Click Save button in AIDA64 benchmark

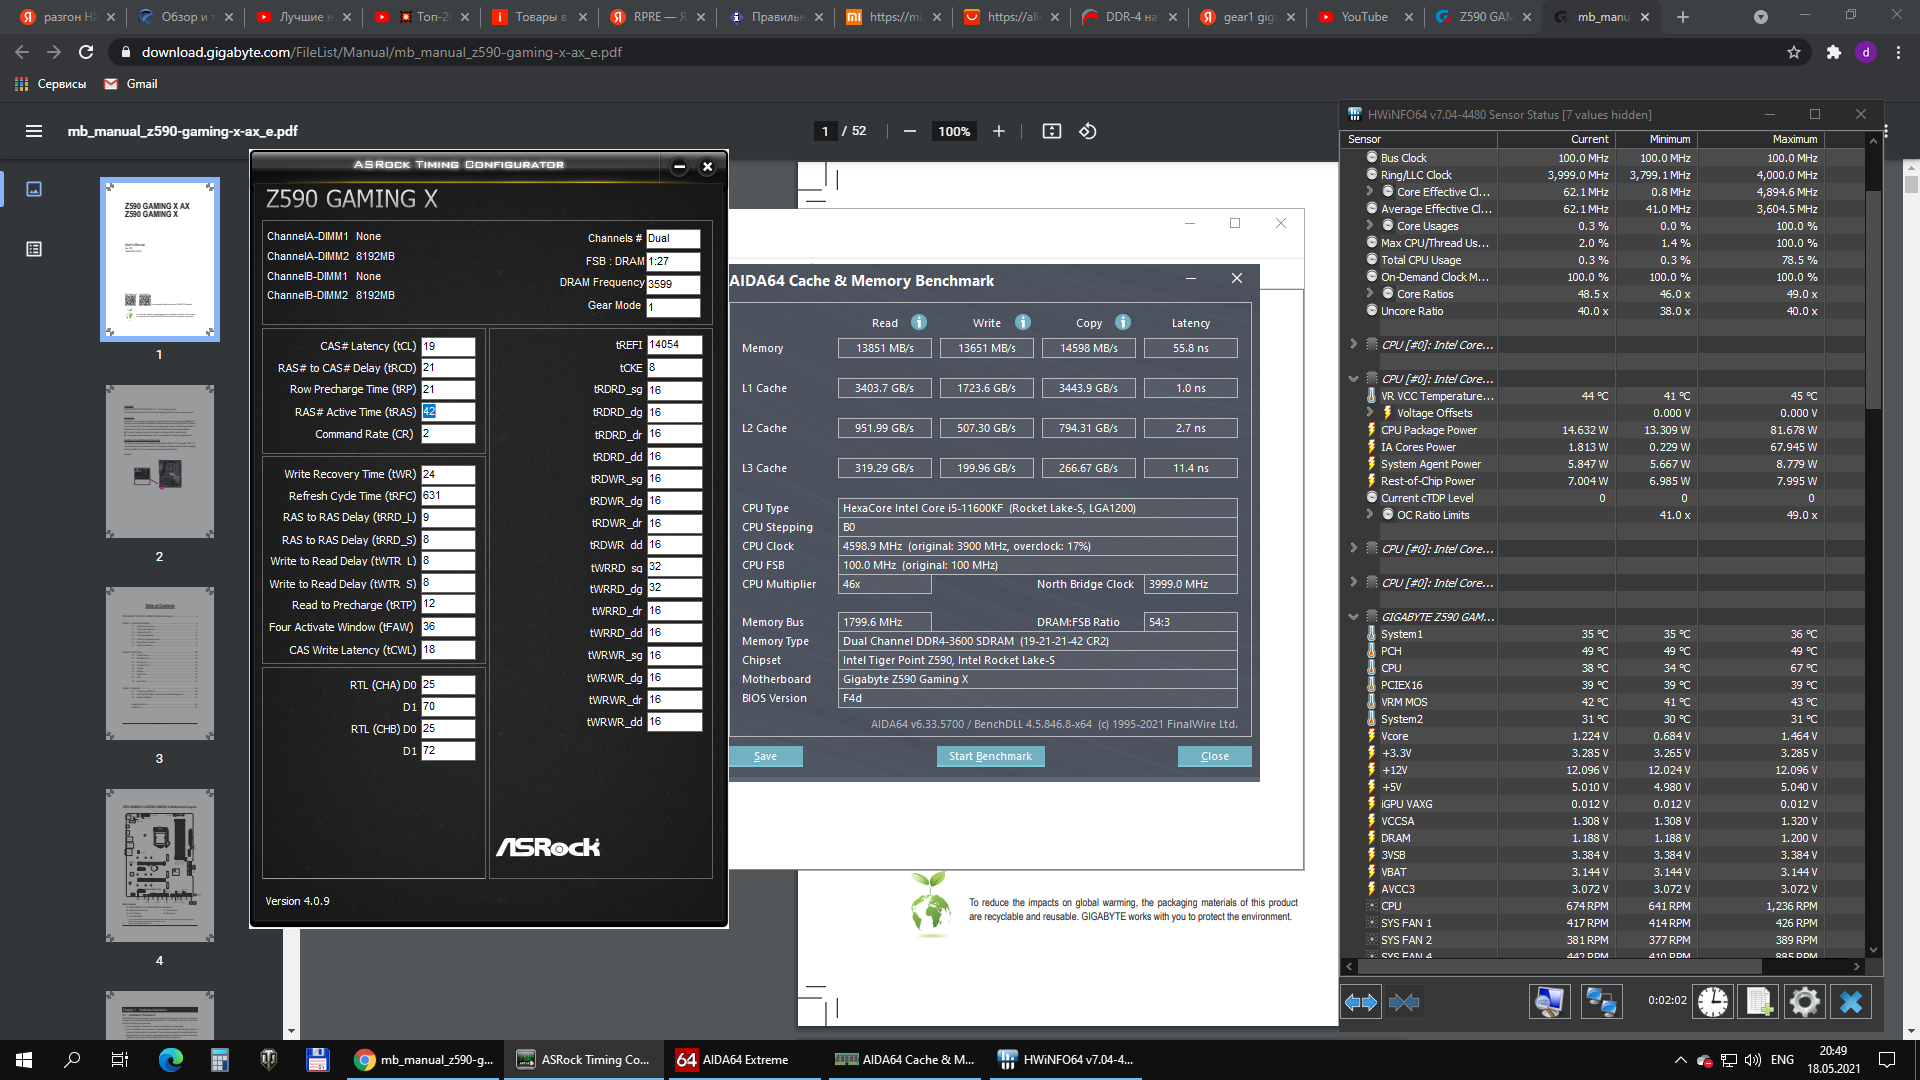pos(765,756)
